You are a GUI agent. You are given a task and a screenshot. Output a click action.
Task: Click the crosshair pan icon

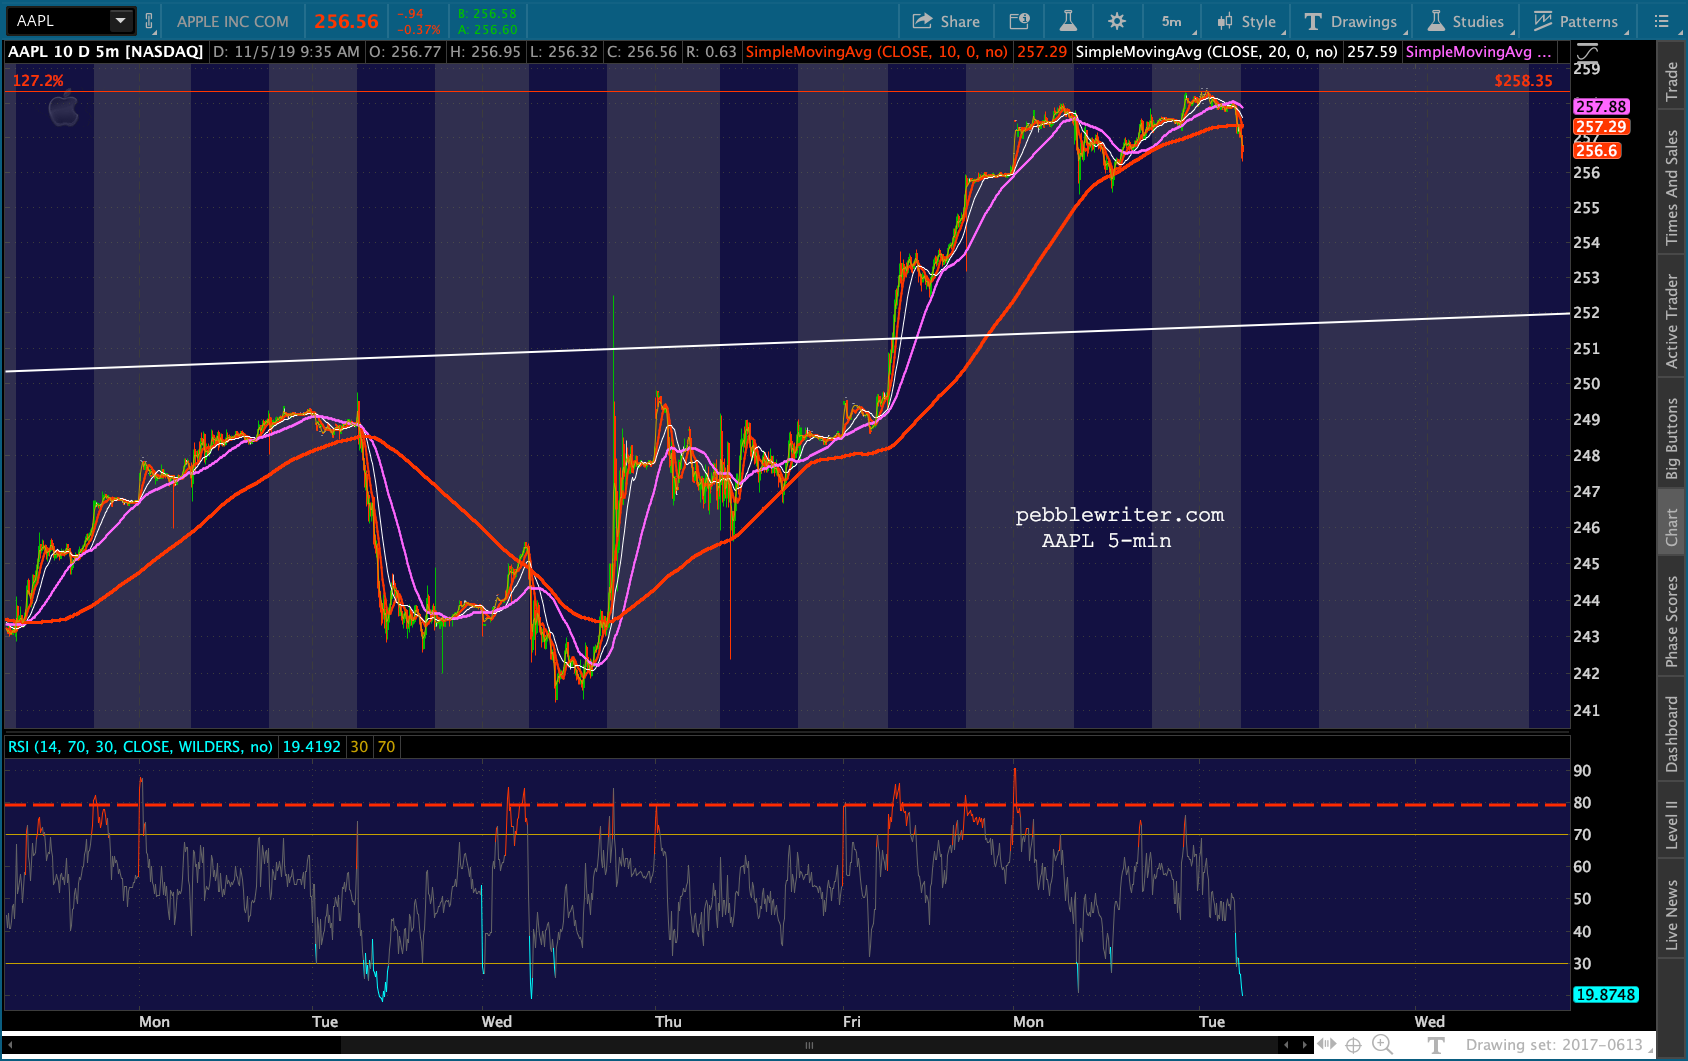click(x=1353, y=1044)
